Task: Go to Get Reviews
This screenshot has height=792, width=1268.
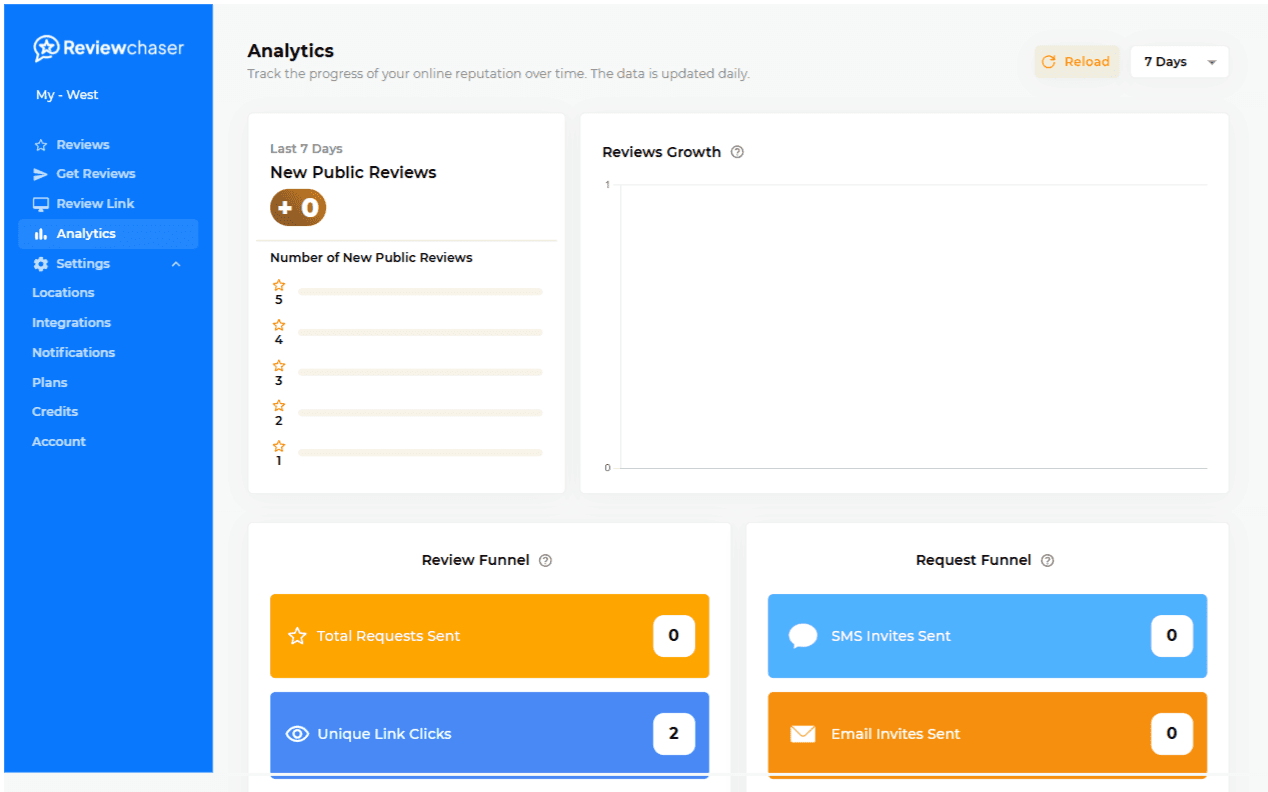Action: coord(96,174)
